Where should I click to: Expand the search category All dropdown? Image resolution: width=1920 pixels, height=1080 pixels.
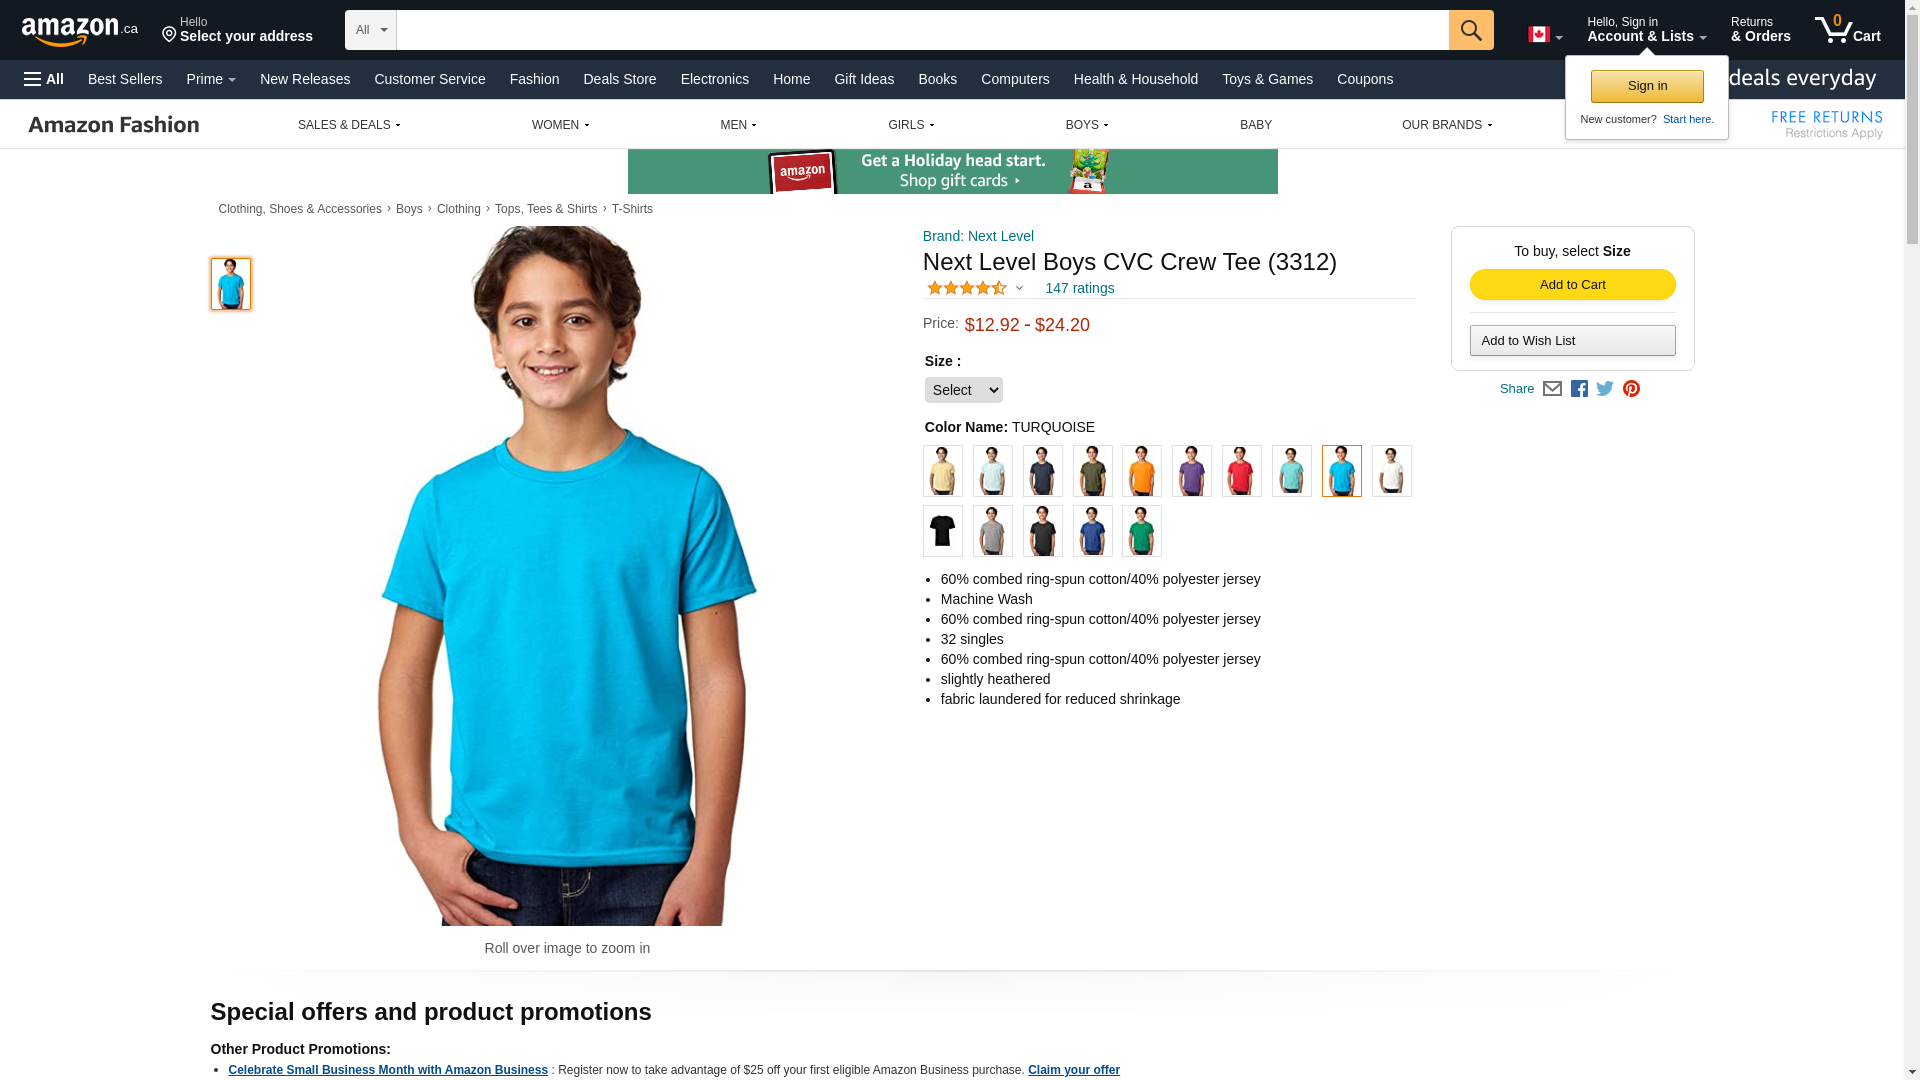[x=371, y=30]
